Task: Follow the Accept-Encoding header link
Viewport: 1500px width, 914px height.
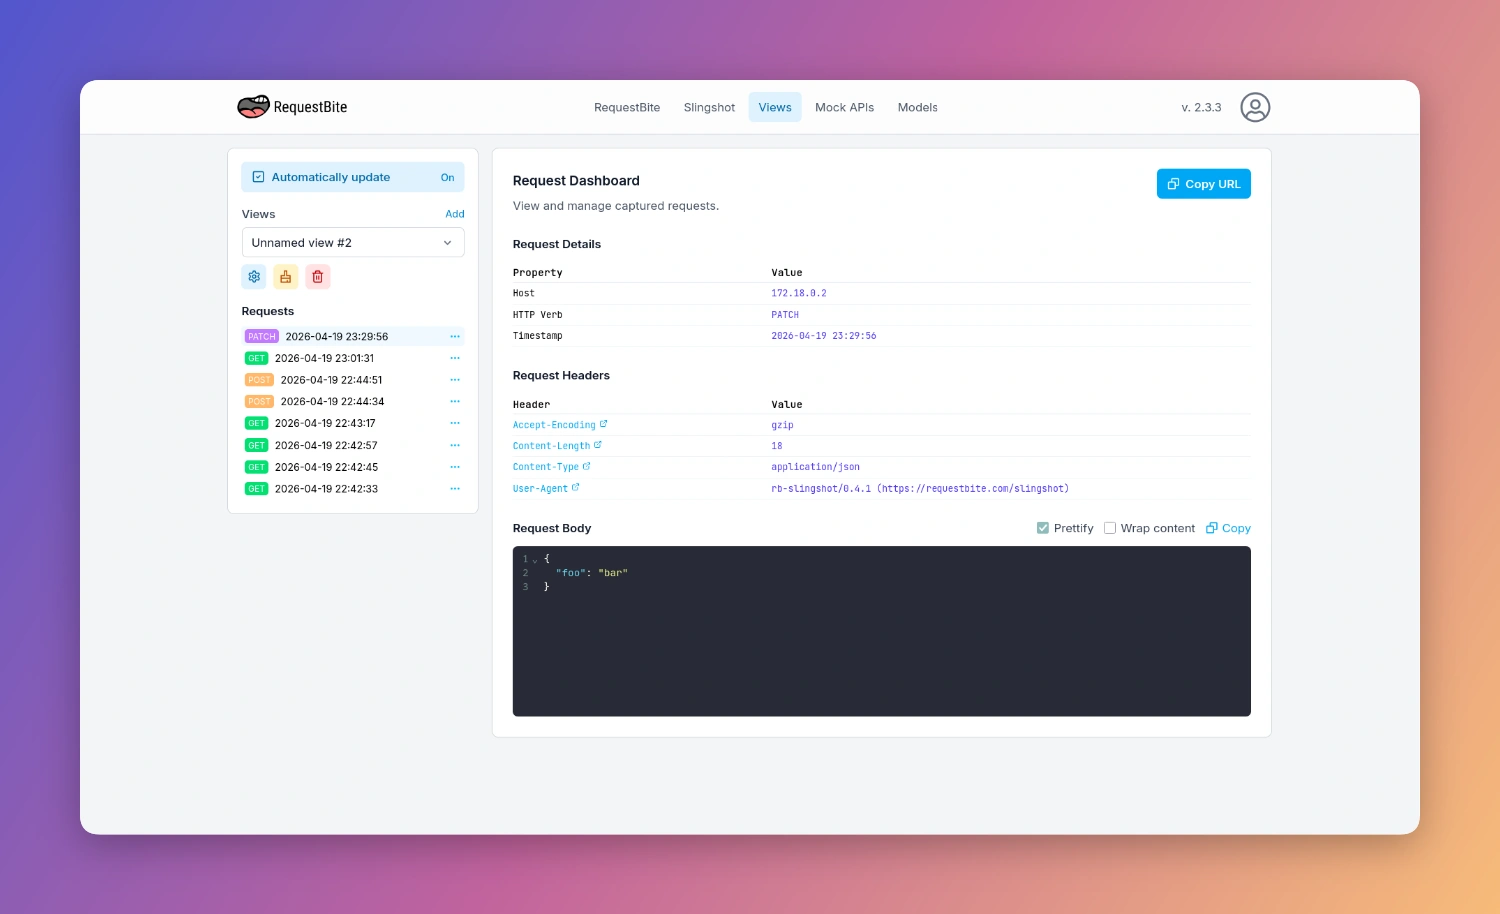Action: 554,425
